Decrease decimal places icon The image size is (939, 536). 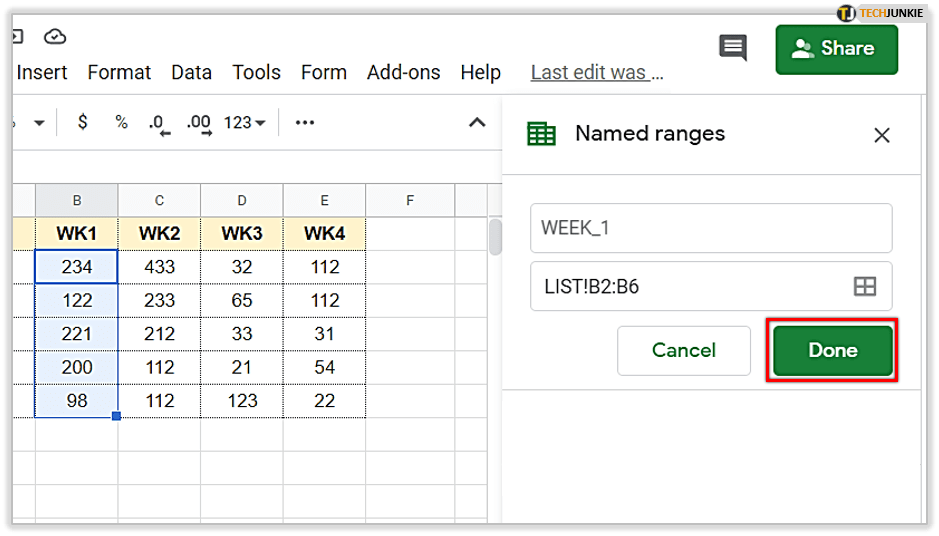click(159, 123)
